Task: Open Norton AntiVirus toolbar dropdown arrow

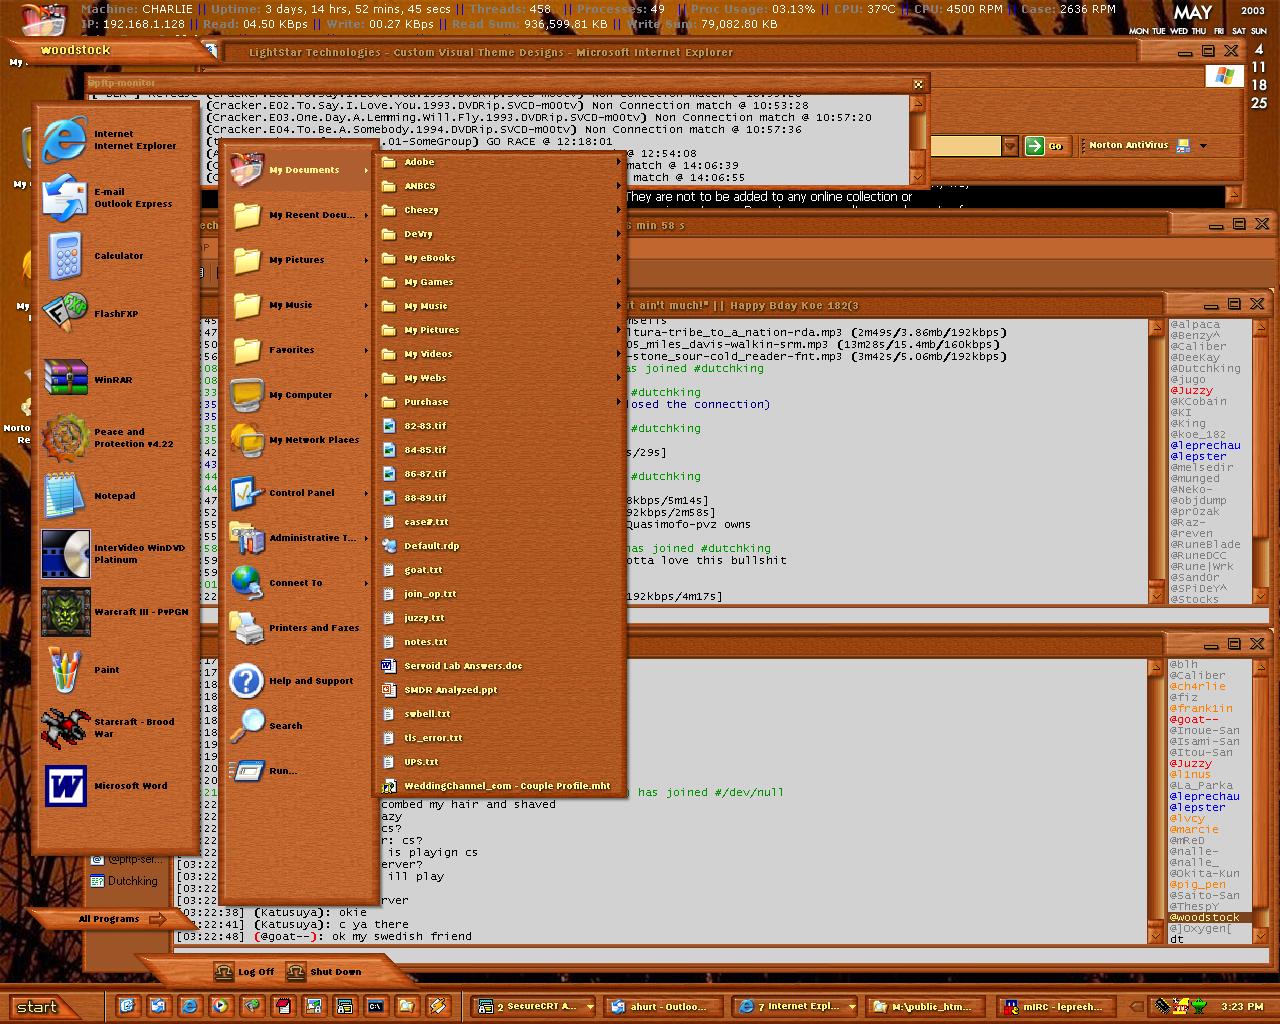Action: pos(1203,146)
